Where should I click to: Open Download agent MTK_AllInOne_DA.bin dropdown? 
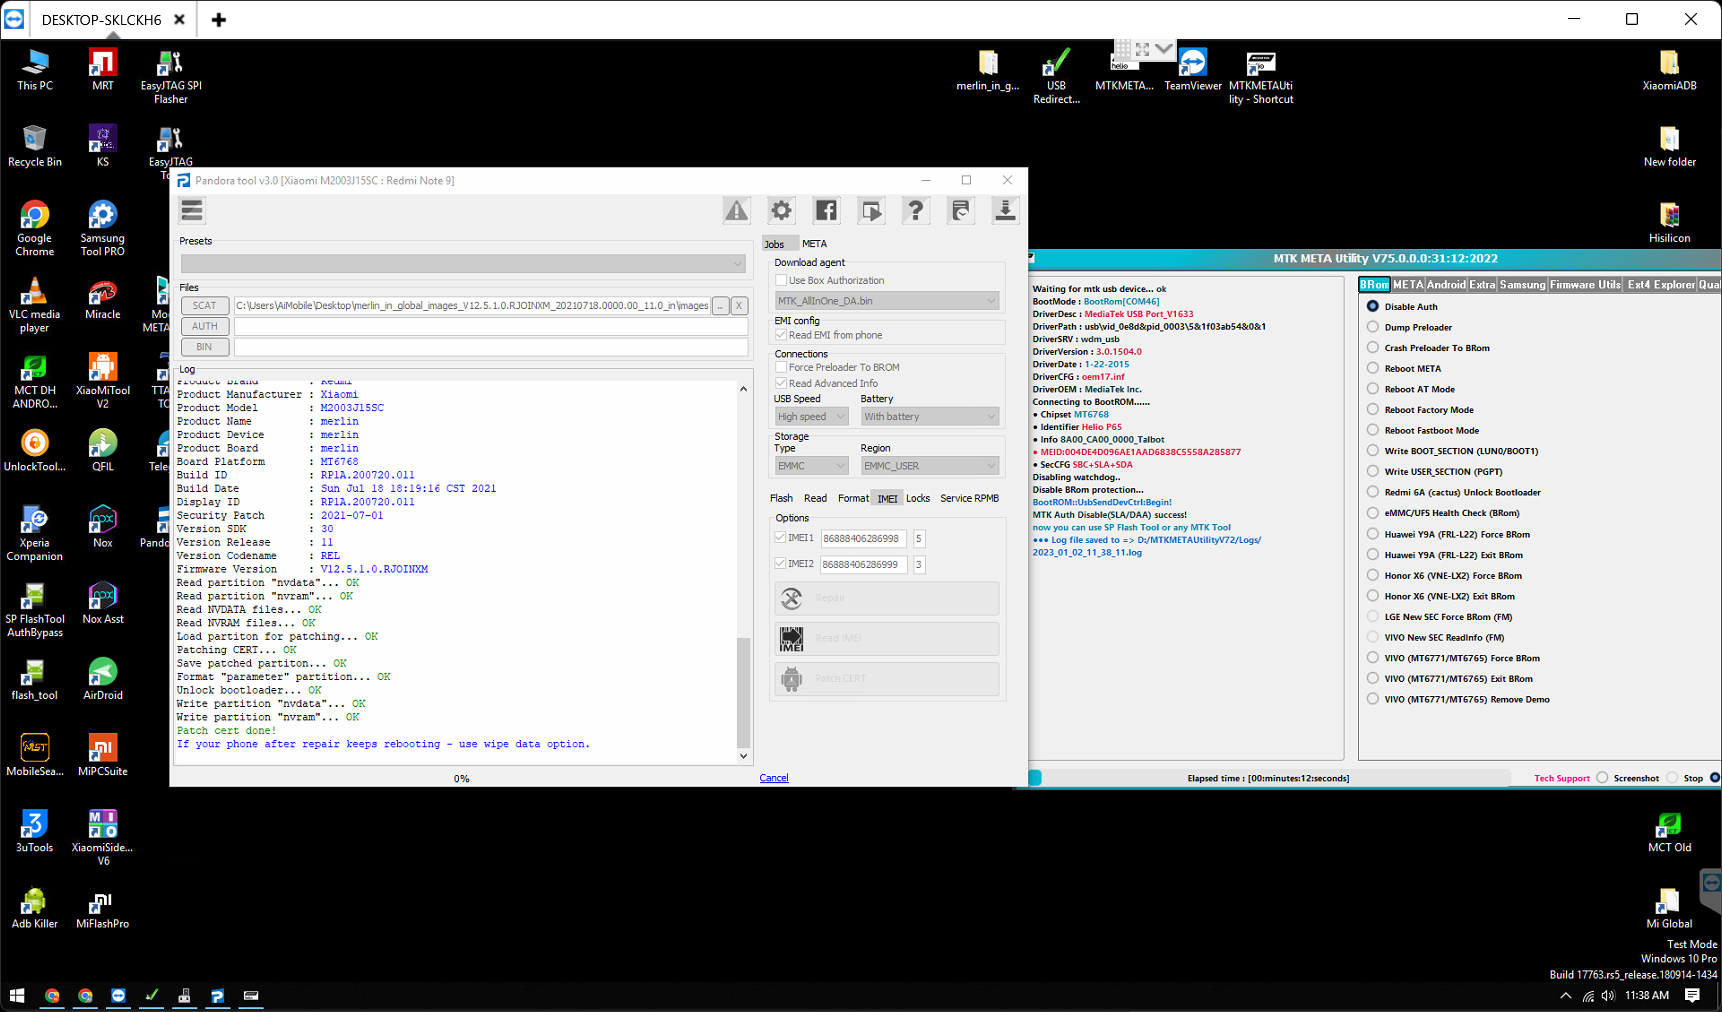click(887, 300)
